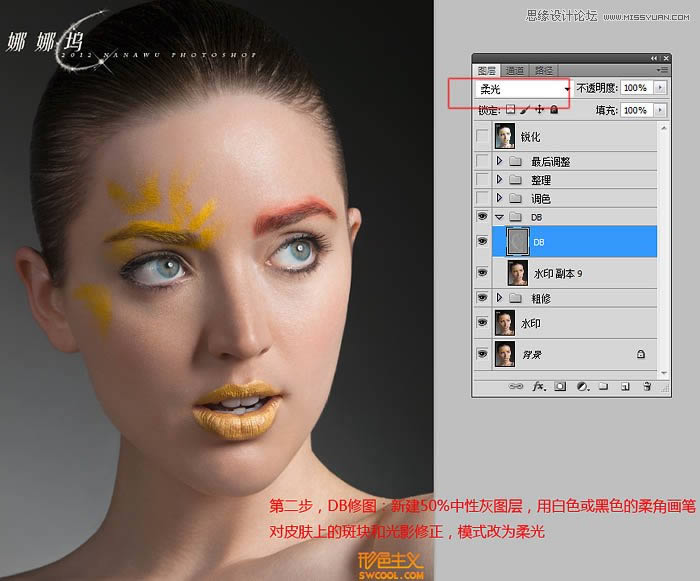
Task: Hide the 背景 layer with its eye icon
Action: click(x=484, y=354)
